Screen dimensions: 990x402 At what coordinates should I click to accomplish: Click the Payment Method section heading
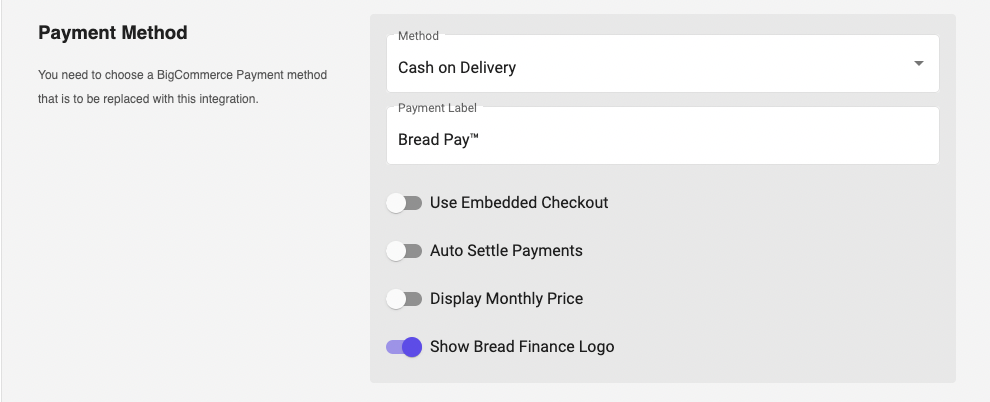113,33
